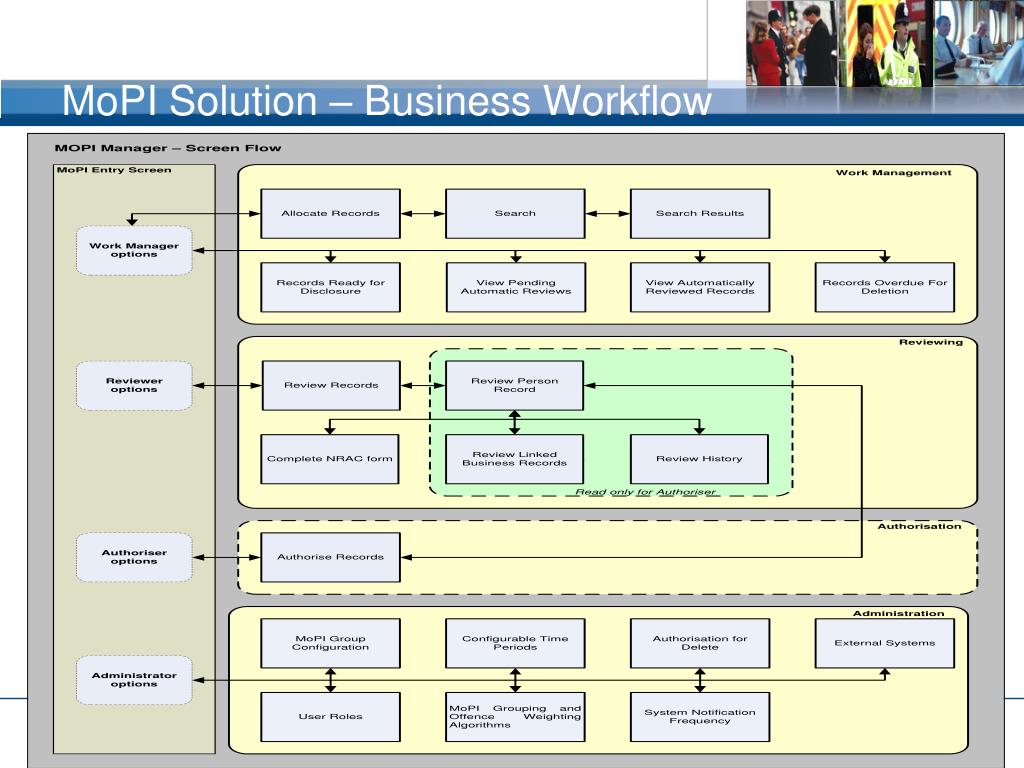Open Authorisation for Delete box
Screen dimensions: 1024x768
[699, 643]
